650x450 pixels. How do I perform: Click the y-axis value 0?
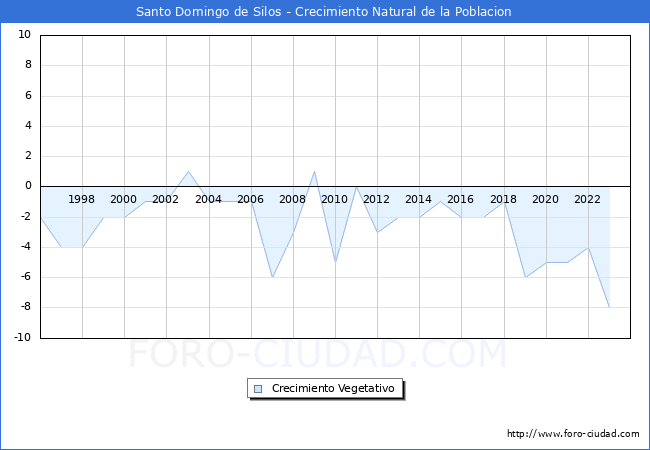coord(28,186)
